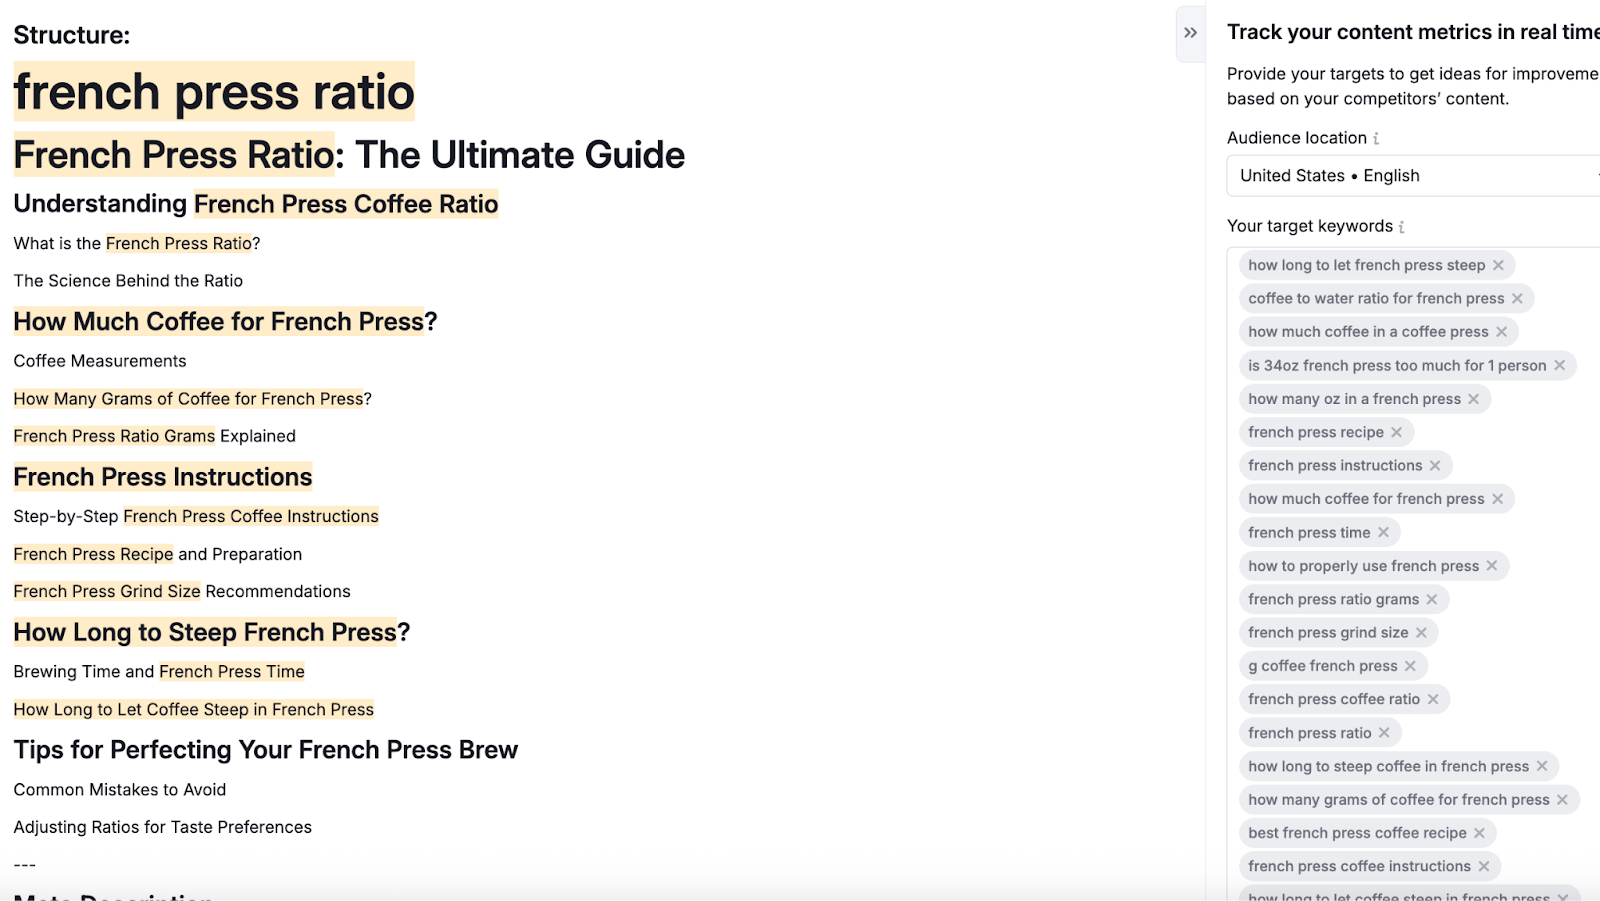Click info icon beside Audience location
The height and width of the screenshot is (901, 1600).
click(1376, 139)
